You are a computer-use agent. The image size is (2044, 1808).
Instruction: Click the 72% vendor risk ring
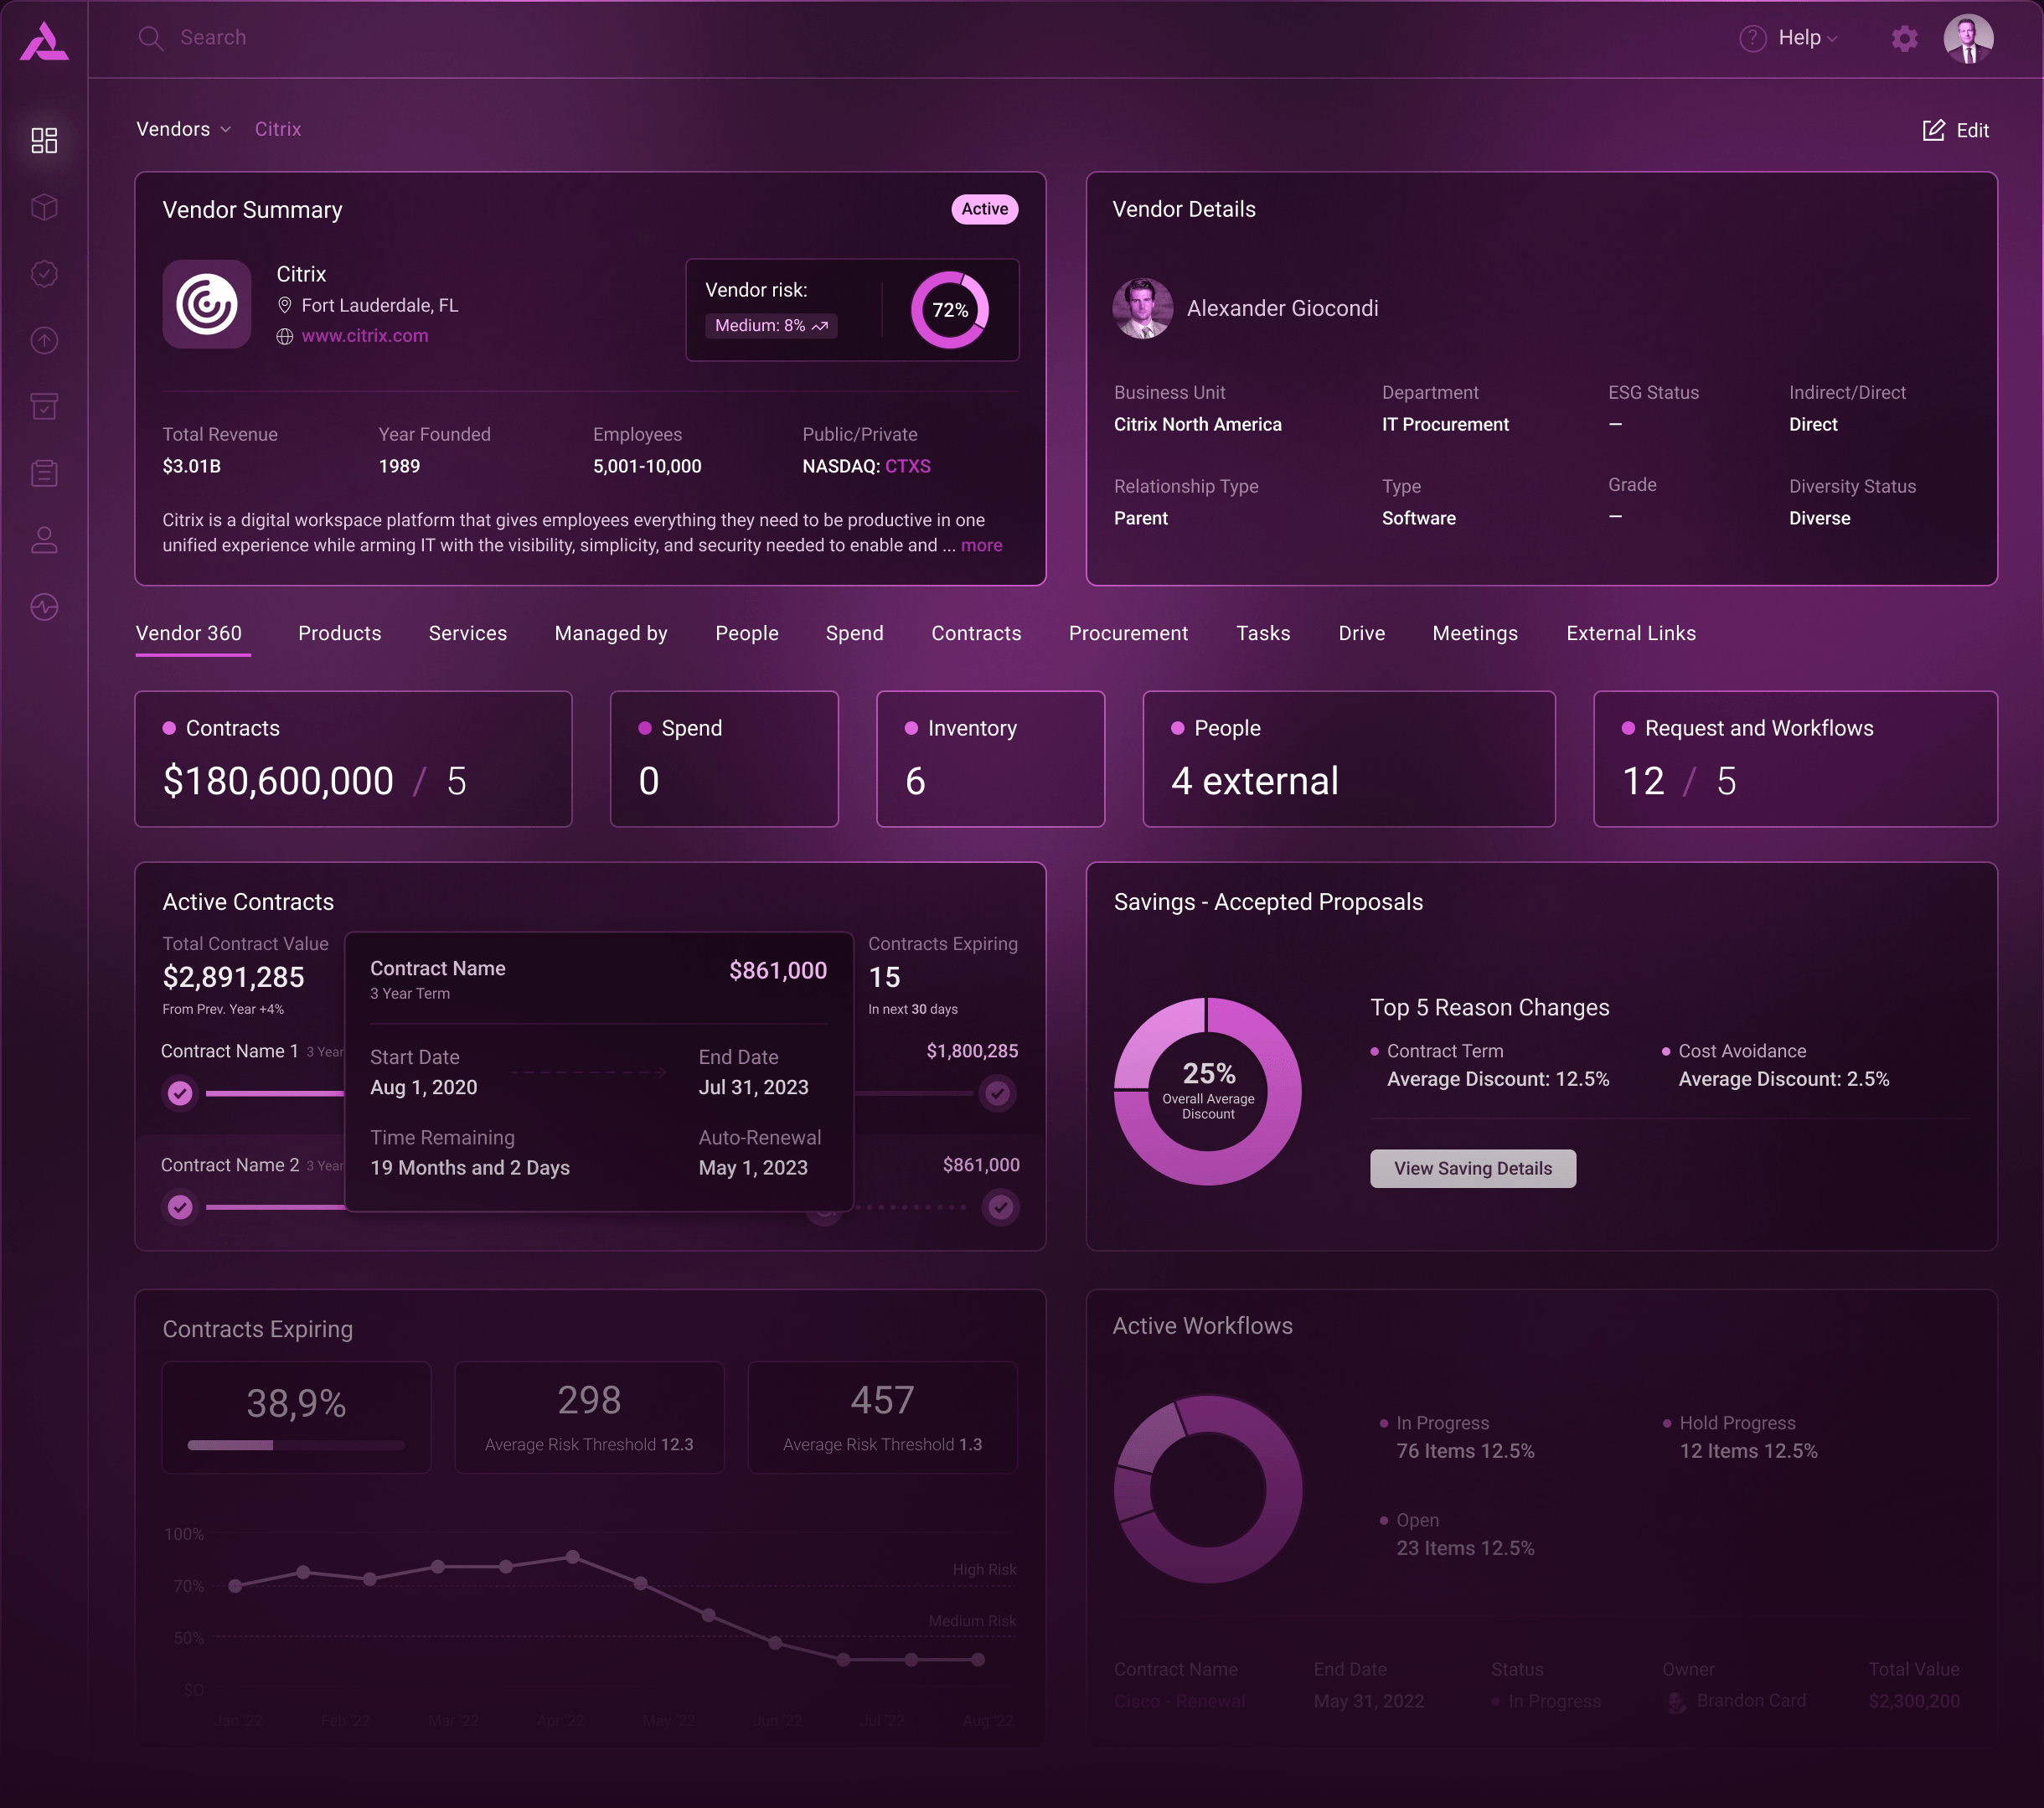(x=950, y=310)
